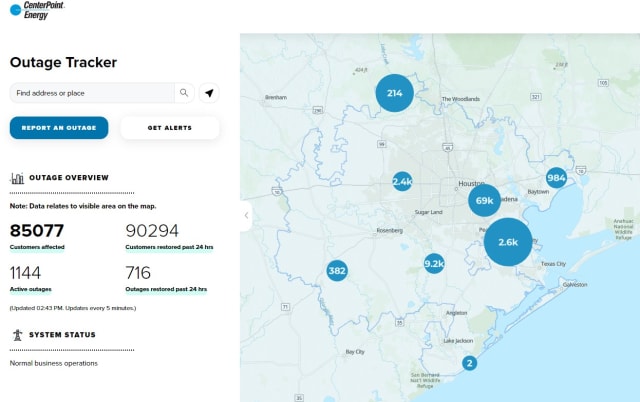Image resolution: width=640 pixels, height=402 pixels.
Task: Click the 90294 customers restored value
Action: 152,231
